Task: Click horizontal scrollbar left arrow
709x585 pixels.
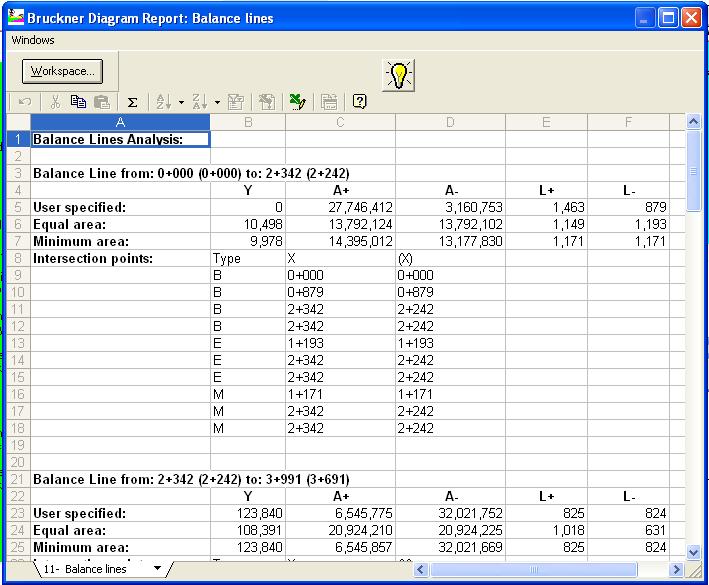Action: click(x=421, y=569)
